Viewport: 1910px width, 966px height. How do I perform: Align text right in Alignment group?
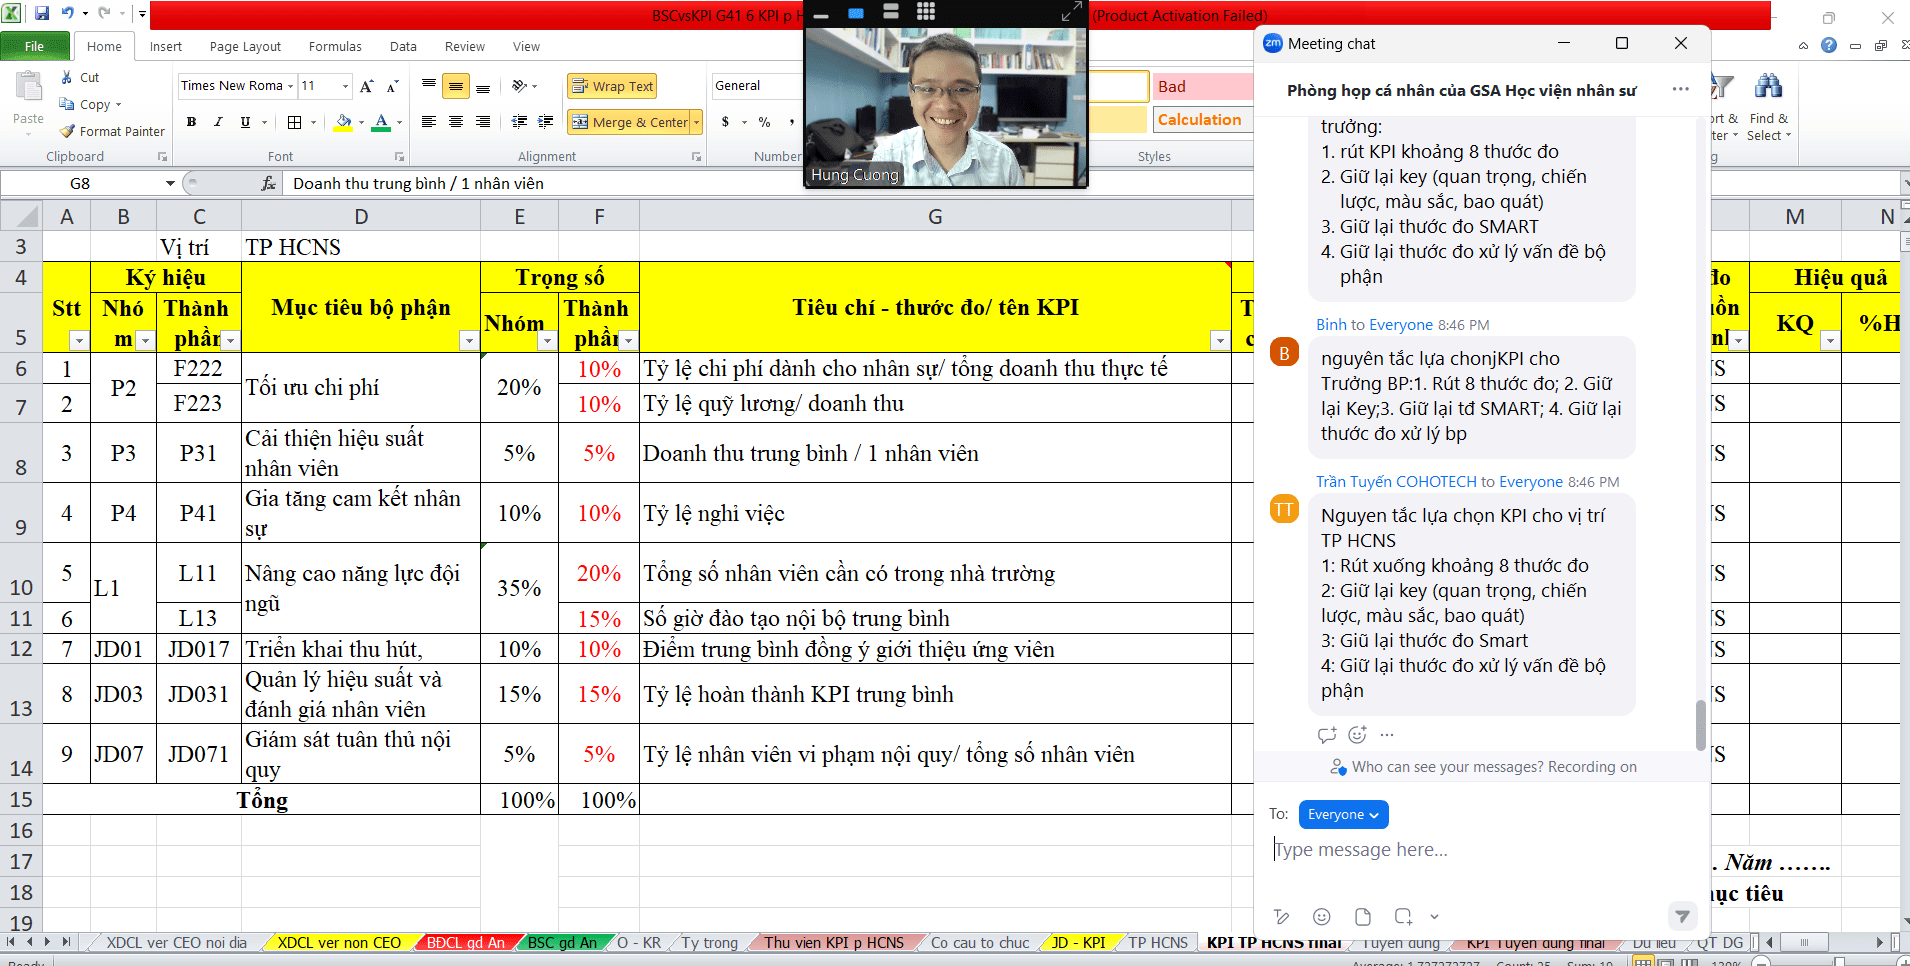[483, 122]
